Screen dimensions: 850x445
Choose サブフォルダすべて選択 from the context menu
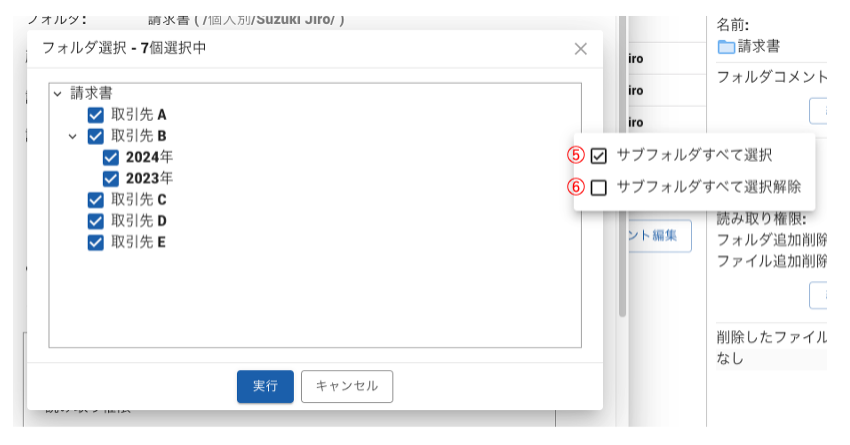(x=694, y=155)
